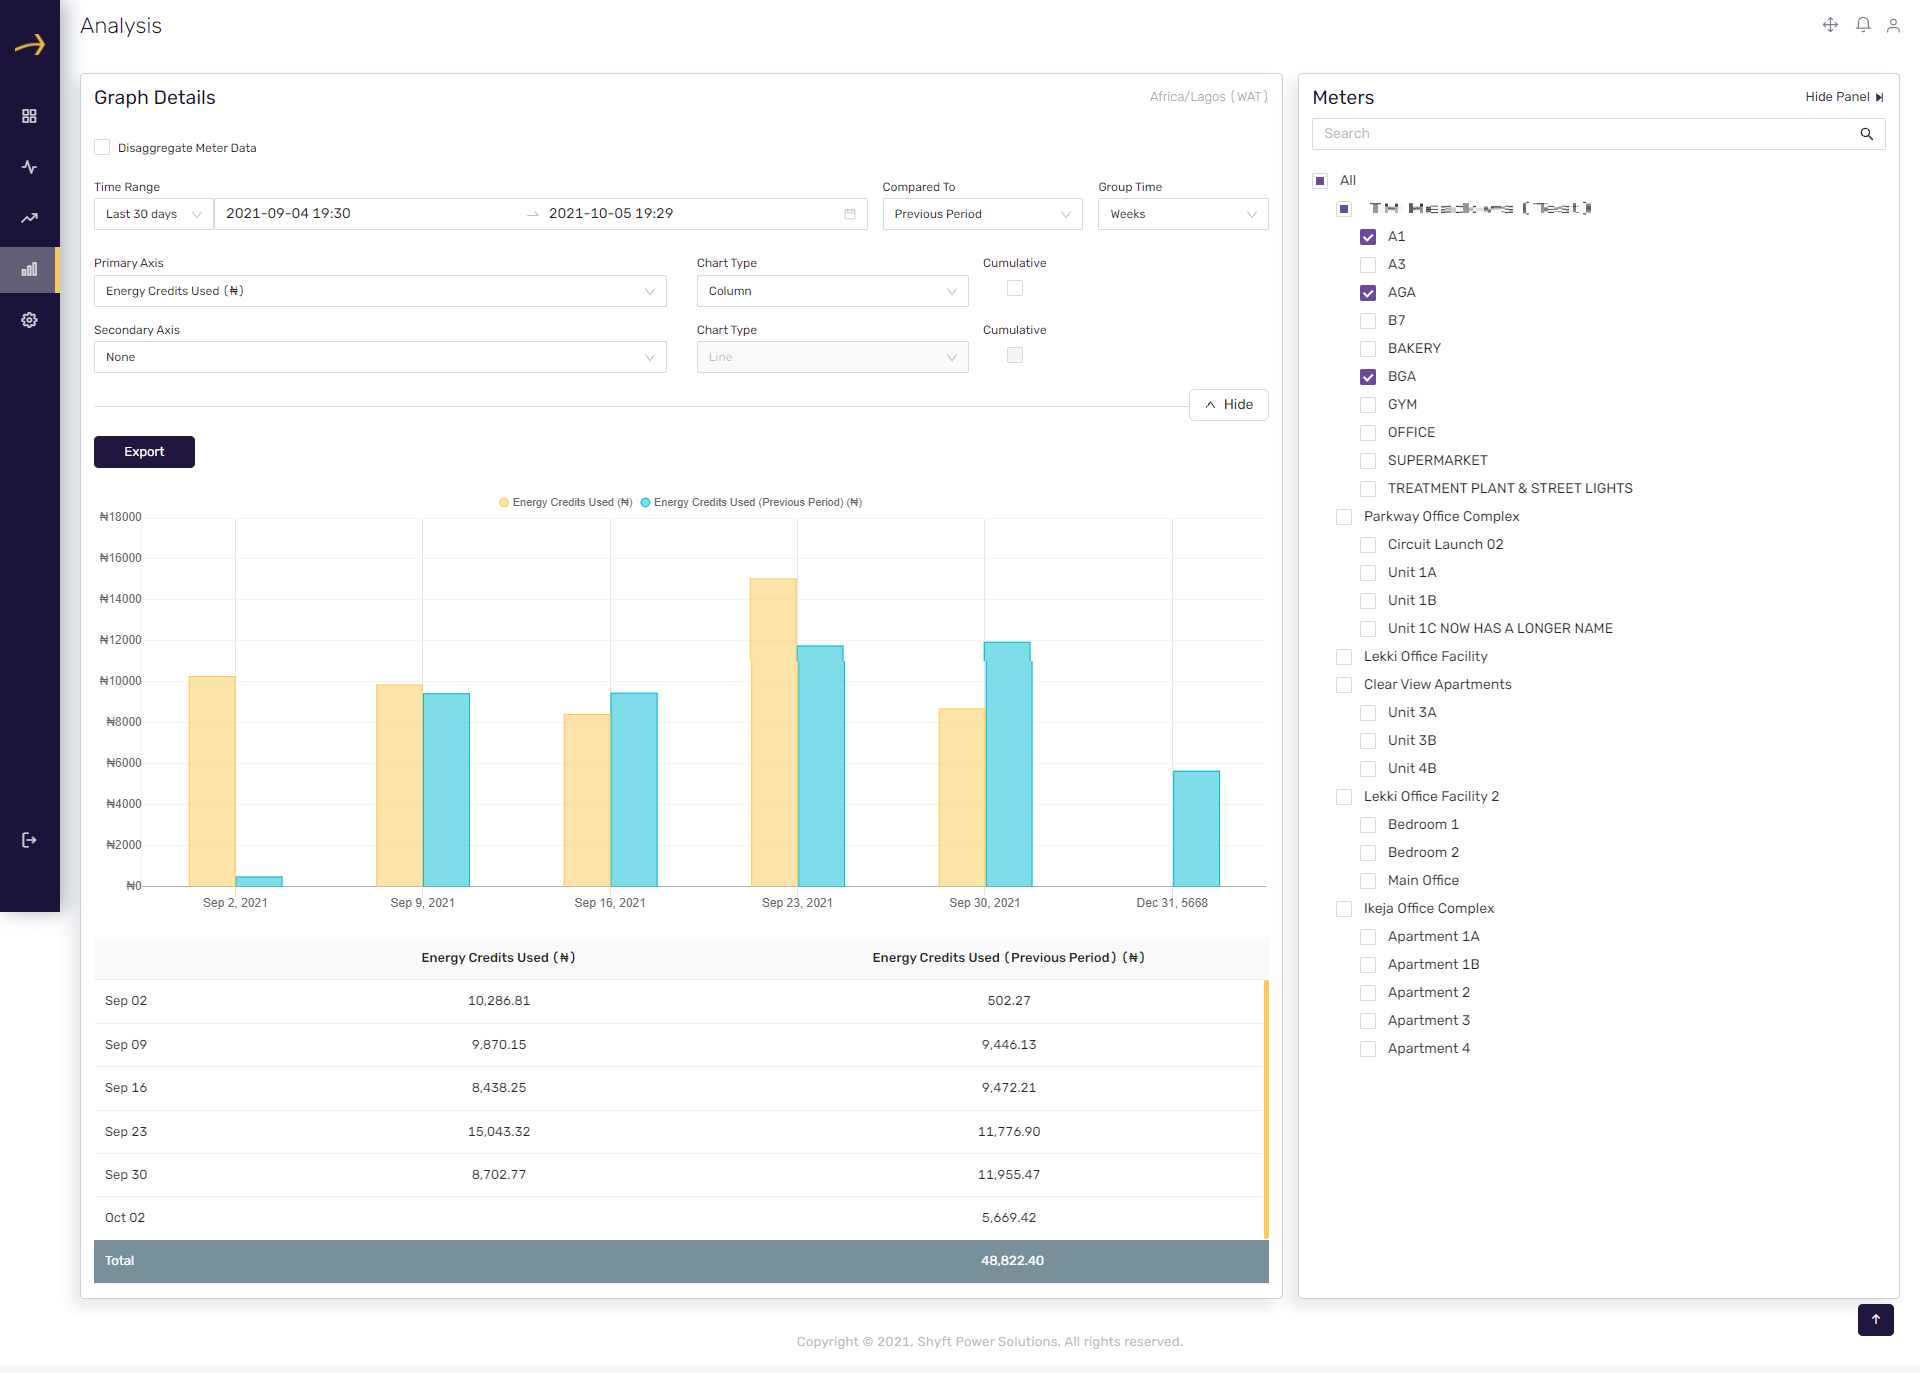Image resolution: width=1920 pixels, height=1373 pixels.
Task: Uncheck the A1 meter
Action: pos(1368,237)
